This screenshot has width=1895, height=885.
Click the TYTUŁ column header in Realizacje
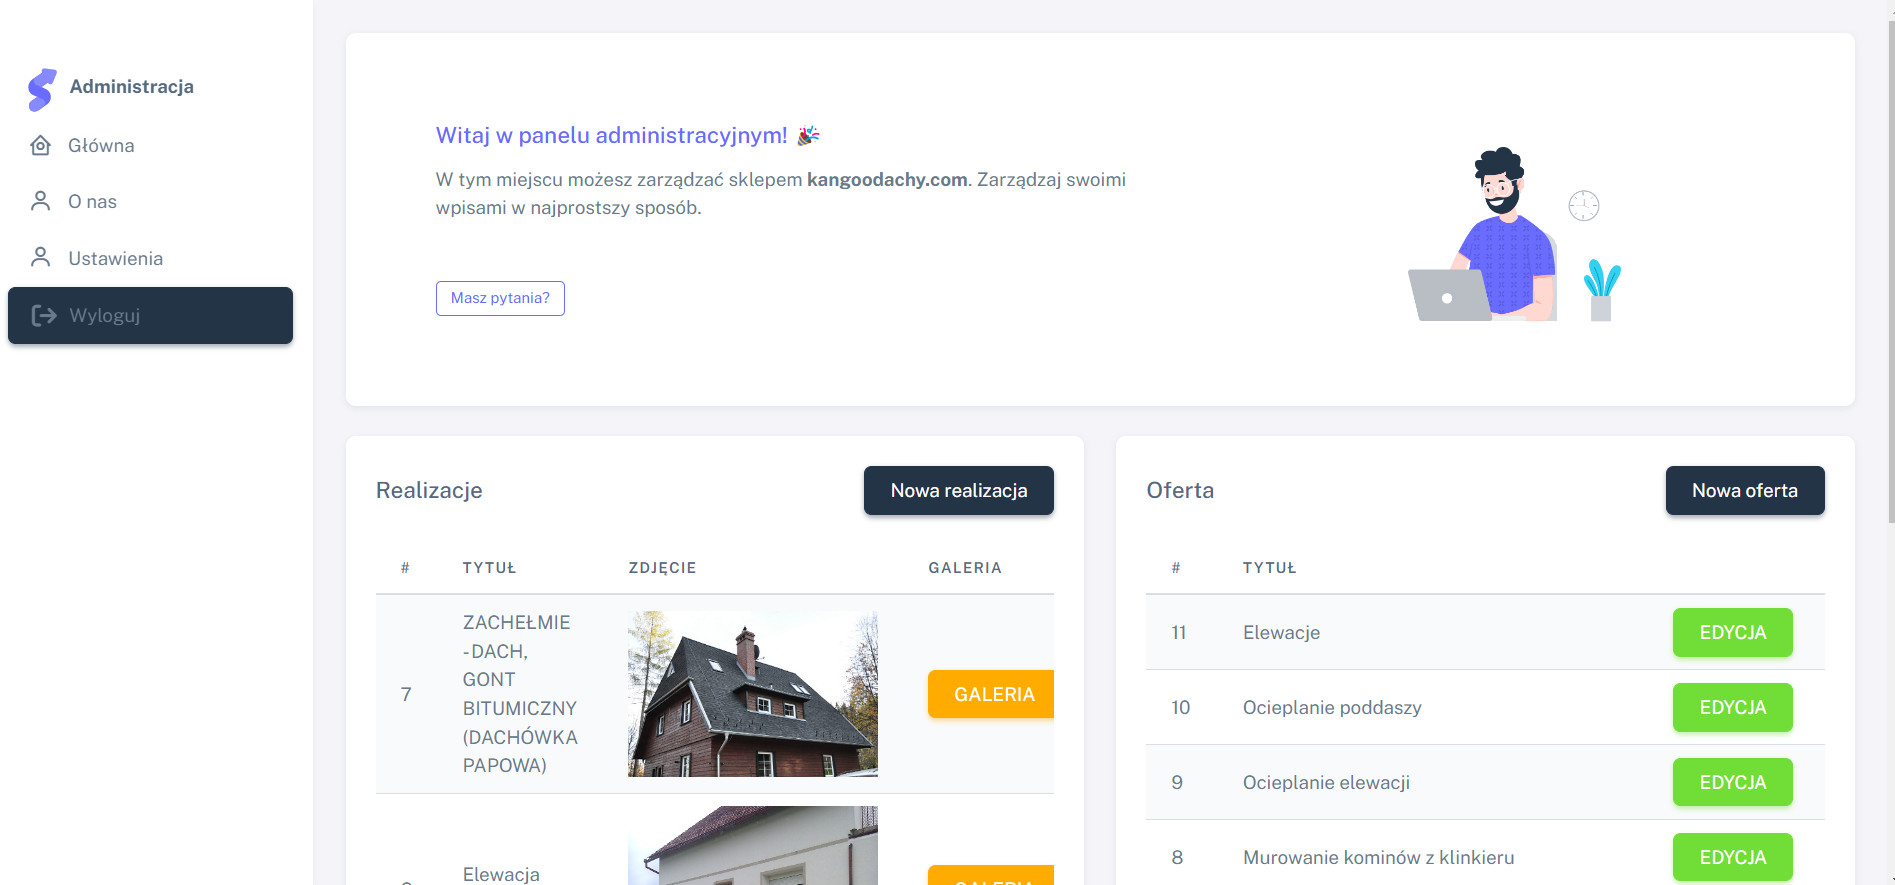(489, 568)
